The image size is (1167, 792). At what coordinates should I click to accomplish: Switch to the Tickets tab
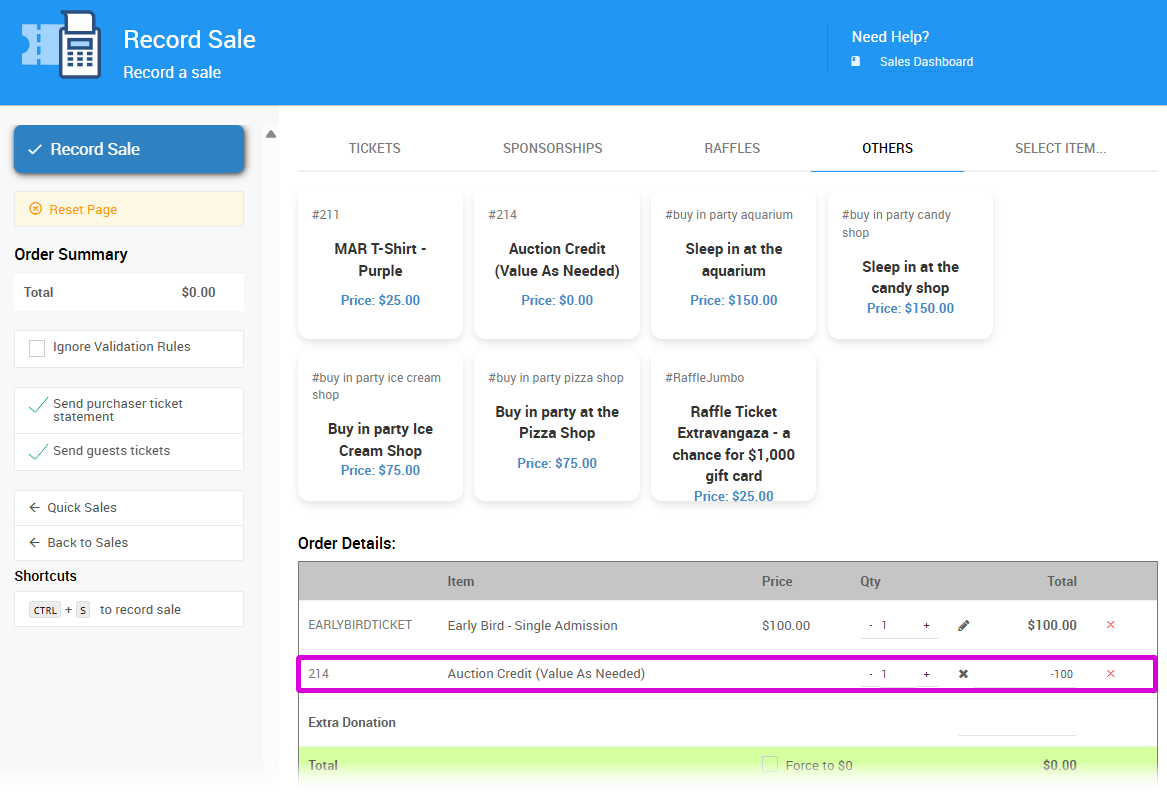[x=374, y=148]
